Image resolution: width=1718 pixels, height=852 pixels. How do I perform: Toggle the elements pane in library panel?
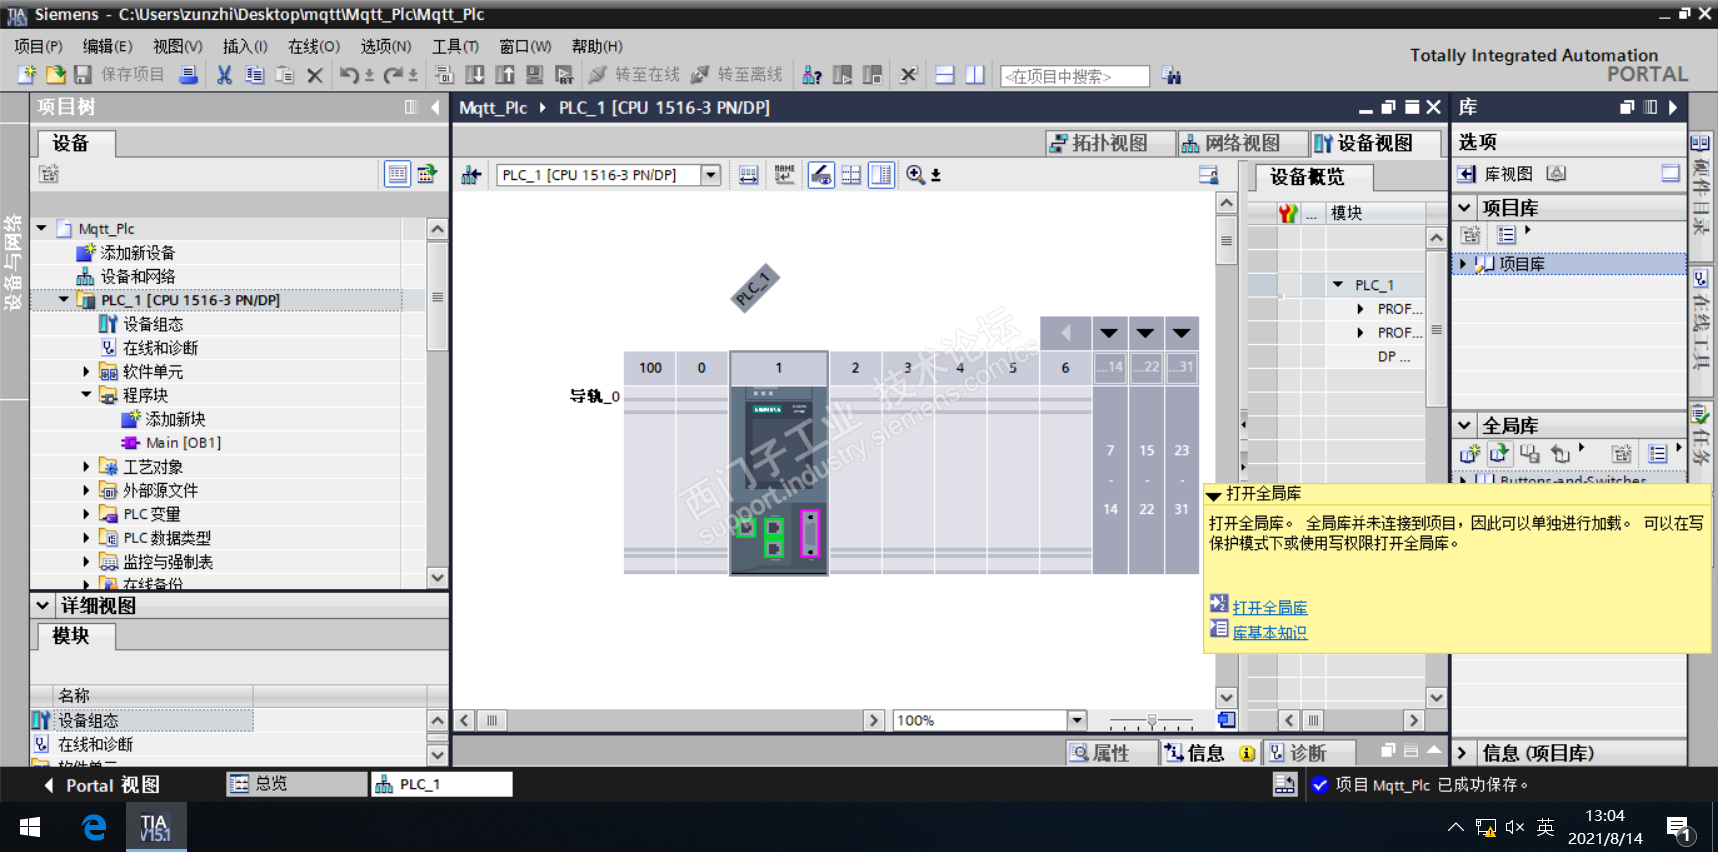click(x=1670, y=174)
